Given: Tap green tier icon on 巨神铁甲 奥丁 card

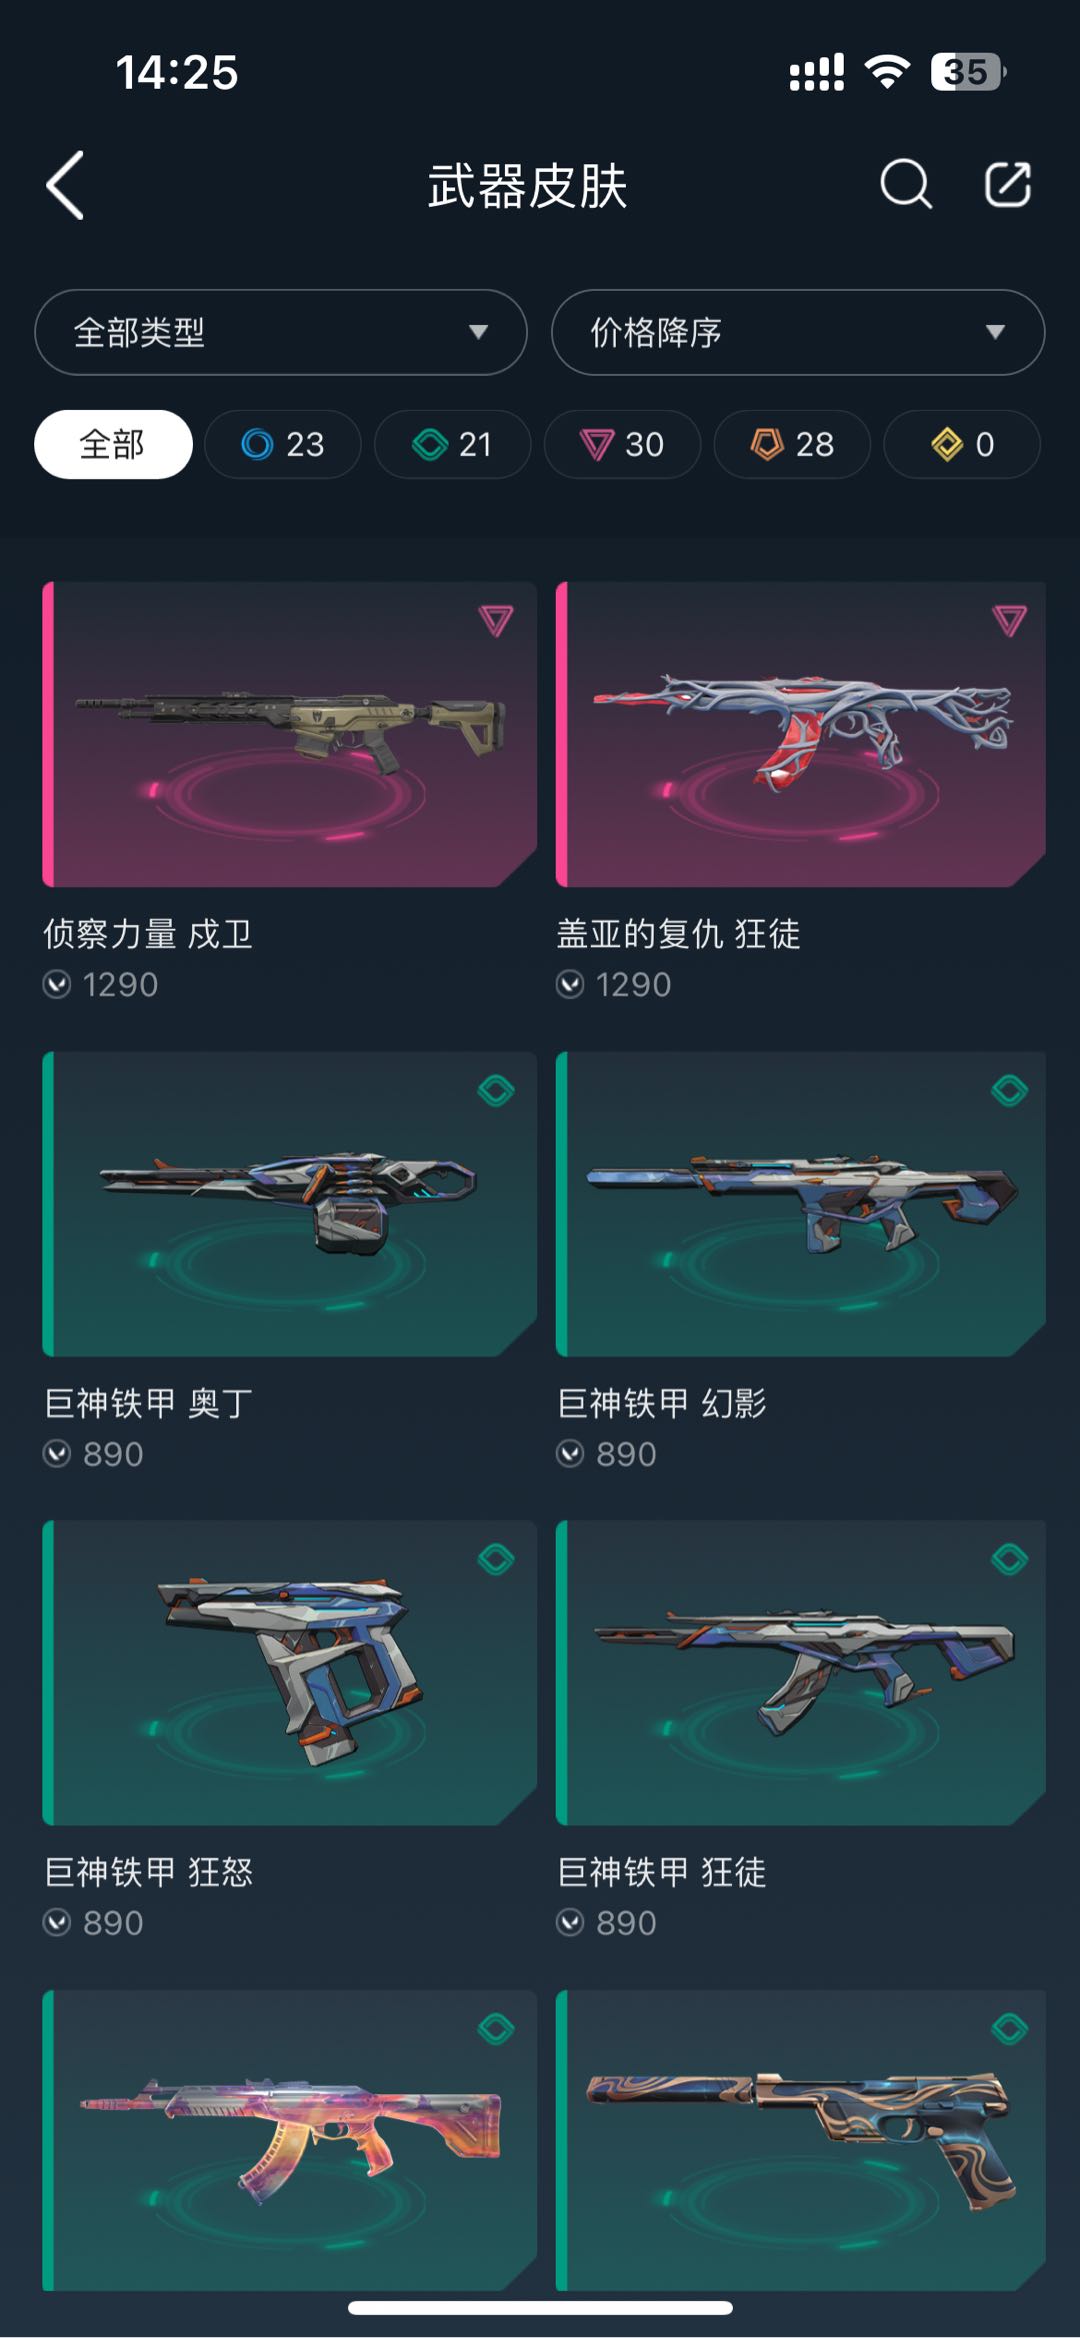Looking at the screenshot, I should (x=496, y=1090).
